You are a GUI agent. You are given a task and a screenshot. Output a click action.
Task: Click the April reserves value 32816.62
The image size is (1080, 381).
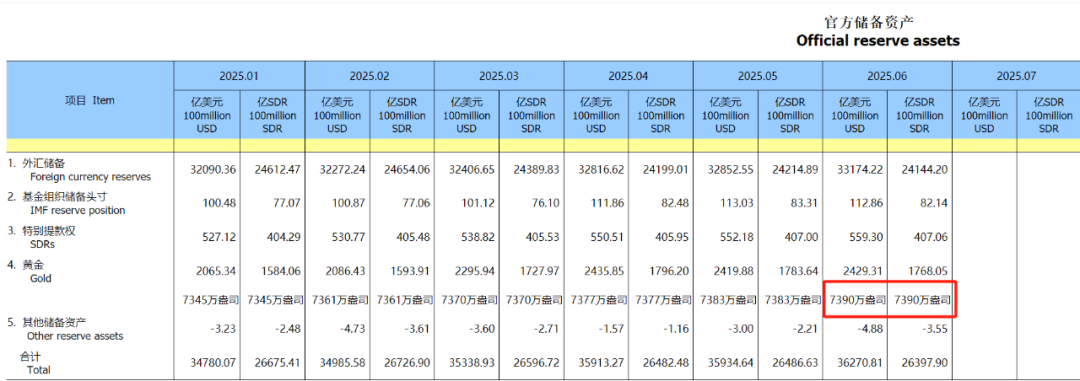coord(600,169)
